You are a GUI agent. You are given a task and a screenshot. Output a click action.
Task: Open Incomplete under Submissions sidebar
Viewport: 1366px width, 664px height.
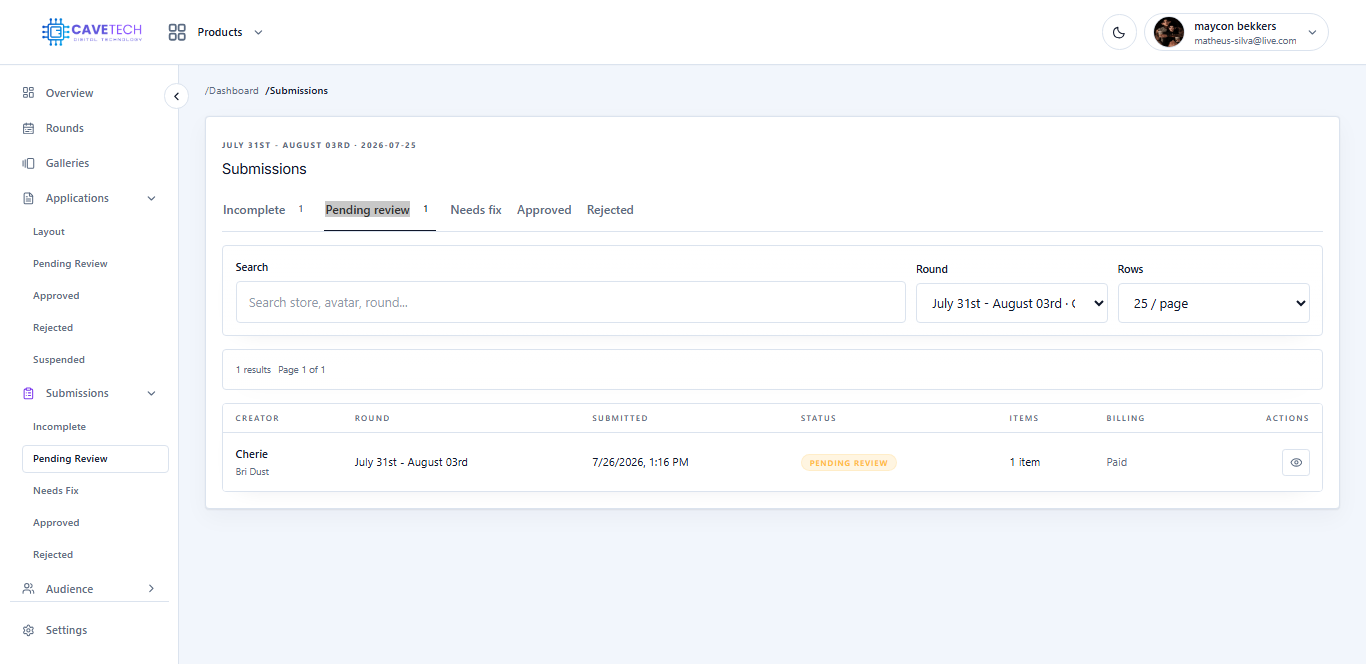59,427
